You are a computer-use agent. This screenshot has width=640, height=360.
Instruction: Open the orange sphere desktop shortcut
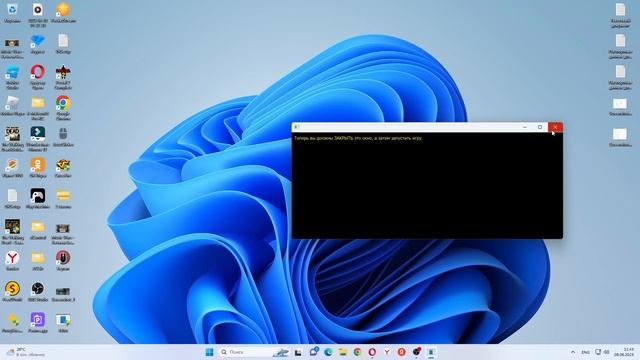point(63,11)
